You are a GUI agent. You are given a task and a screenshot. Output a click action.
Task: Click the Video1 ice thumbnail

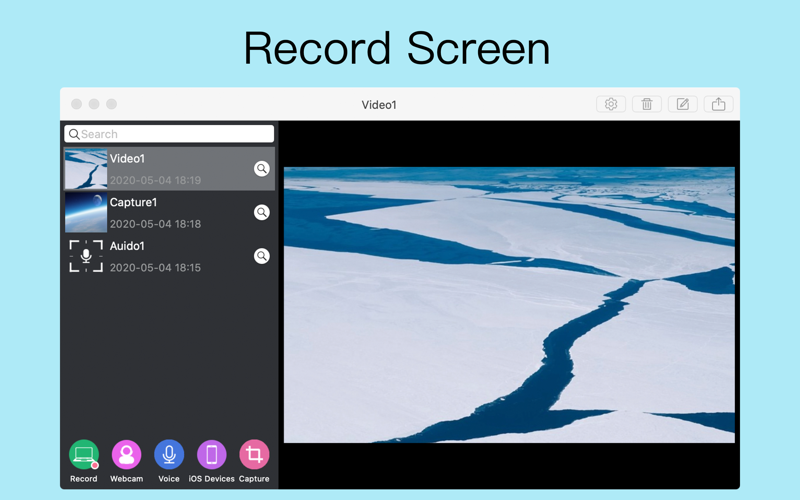86,169
